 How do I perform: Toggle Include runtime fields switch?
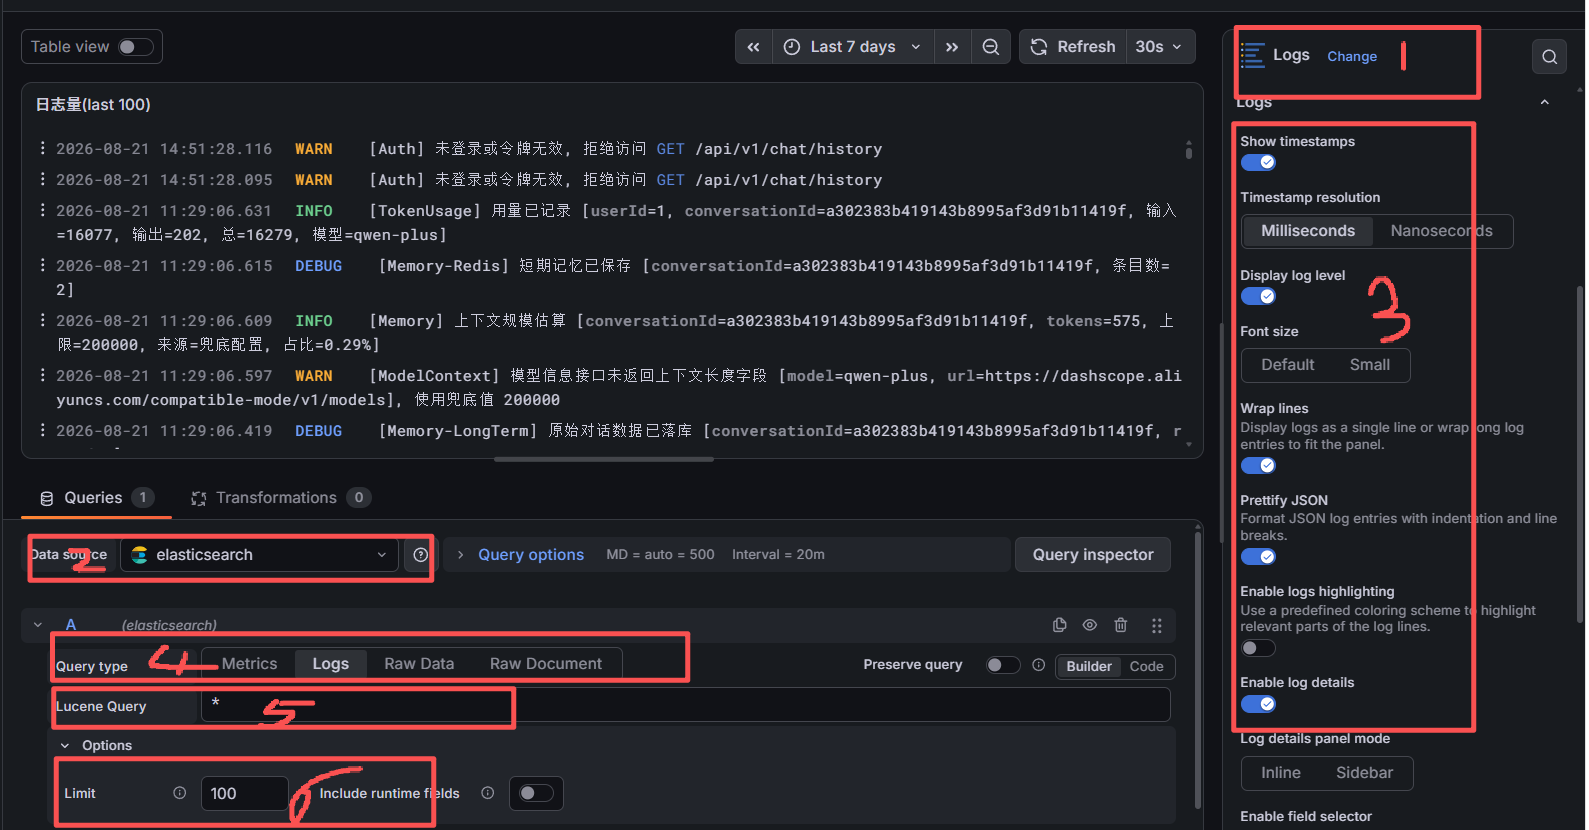pyautogui.click(x=536, y=793)
